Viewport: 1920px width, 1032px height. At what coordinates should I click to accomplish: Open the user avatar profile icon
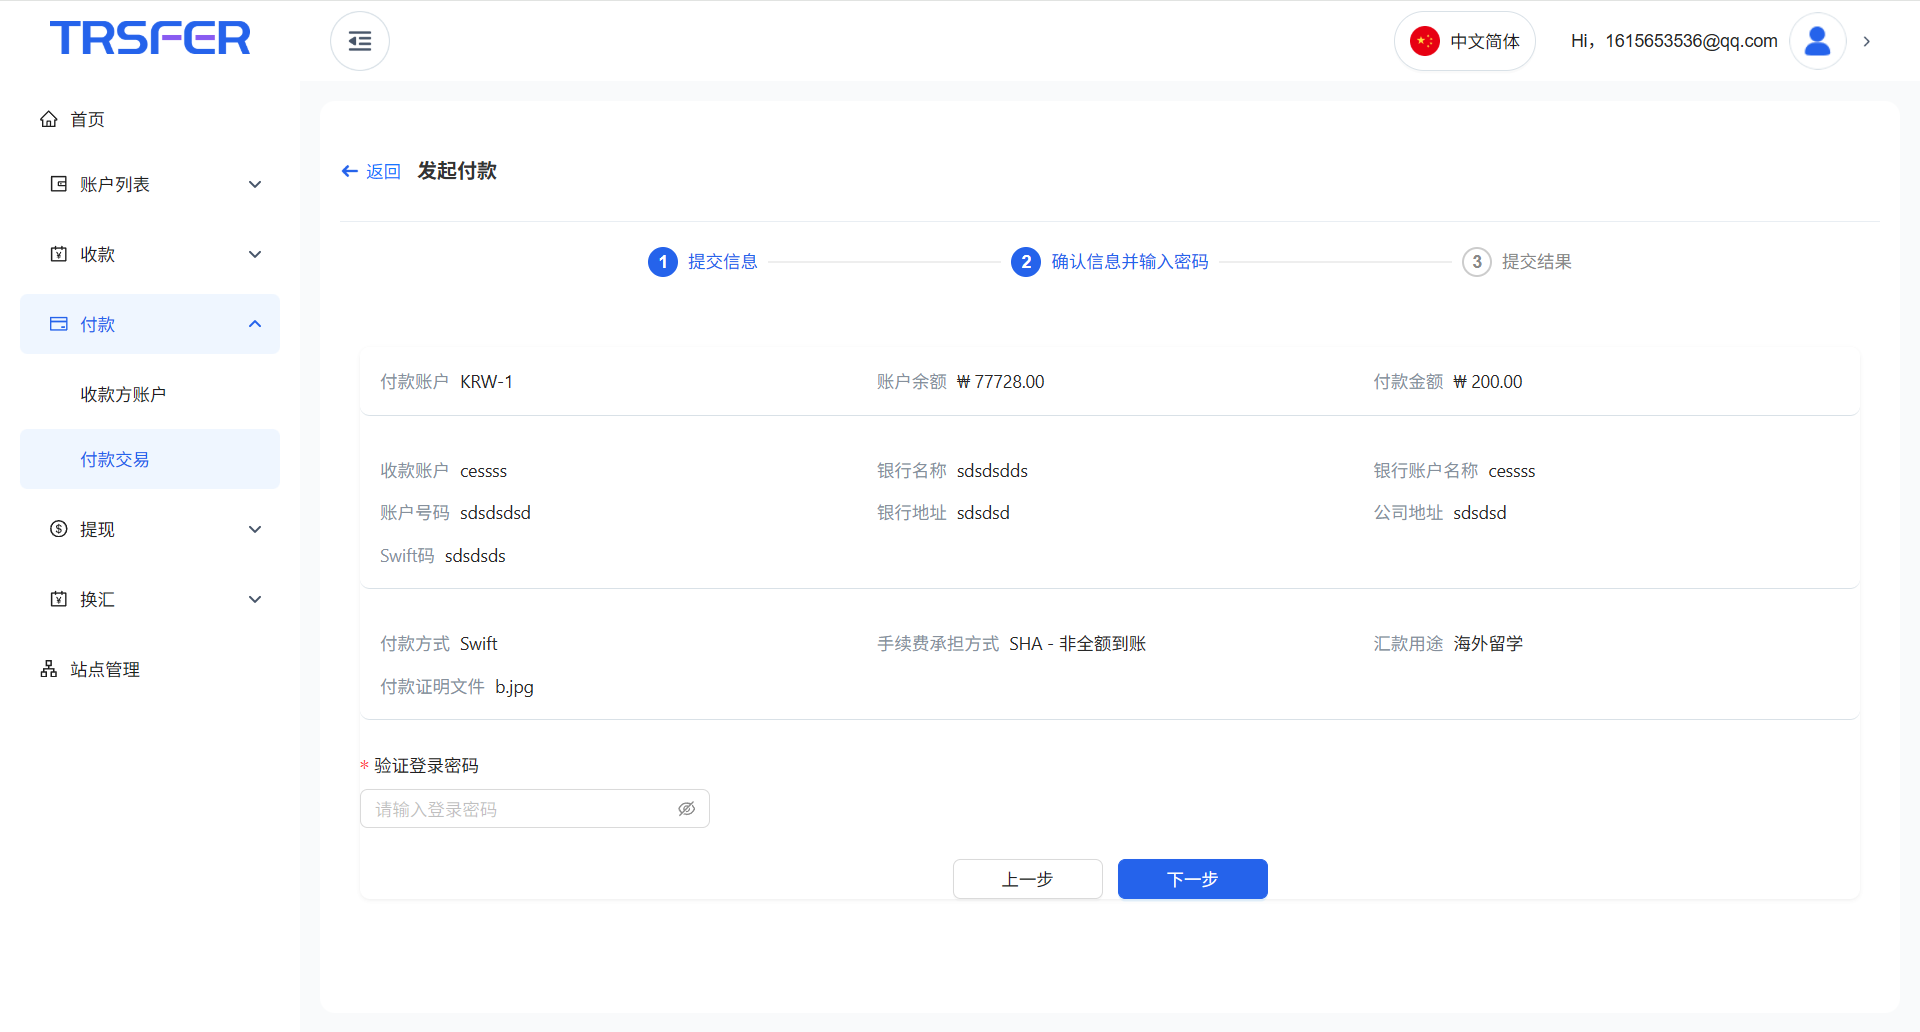pos(1817,41)
